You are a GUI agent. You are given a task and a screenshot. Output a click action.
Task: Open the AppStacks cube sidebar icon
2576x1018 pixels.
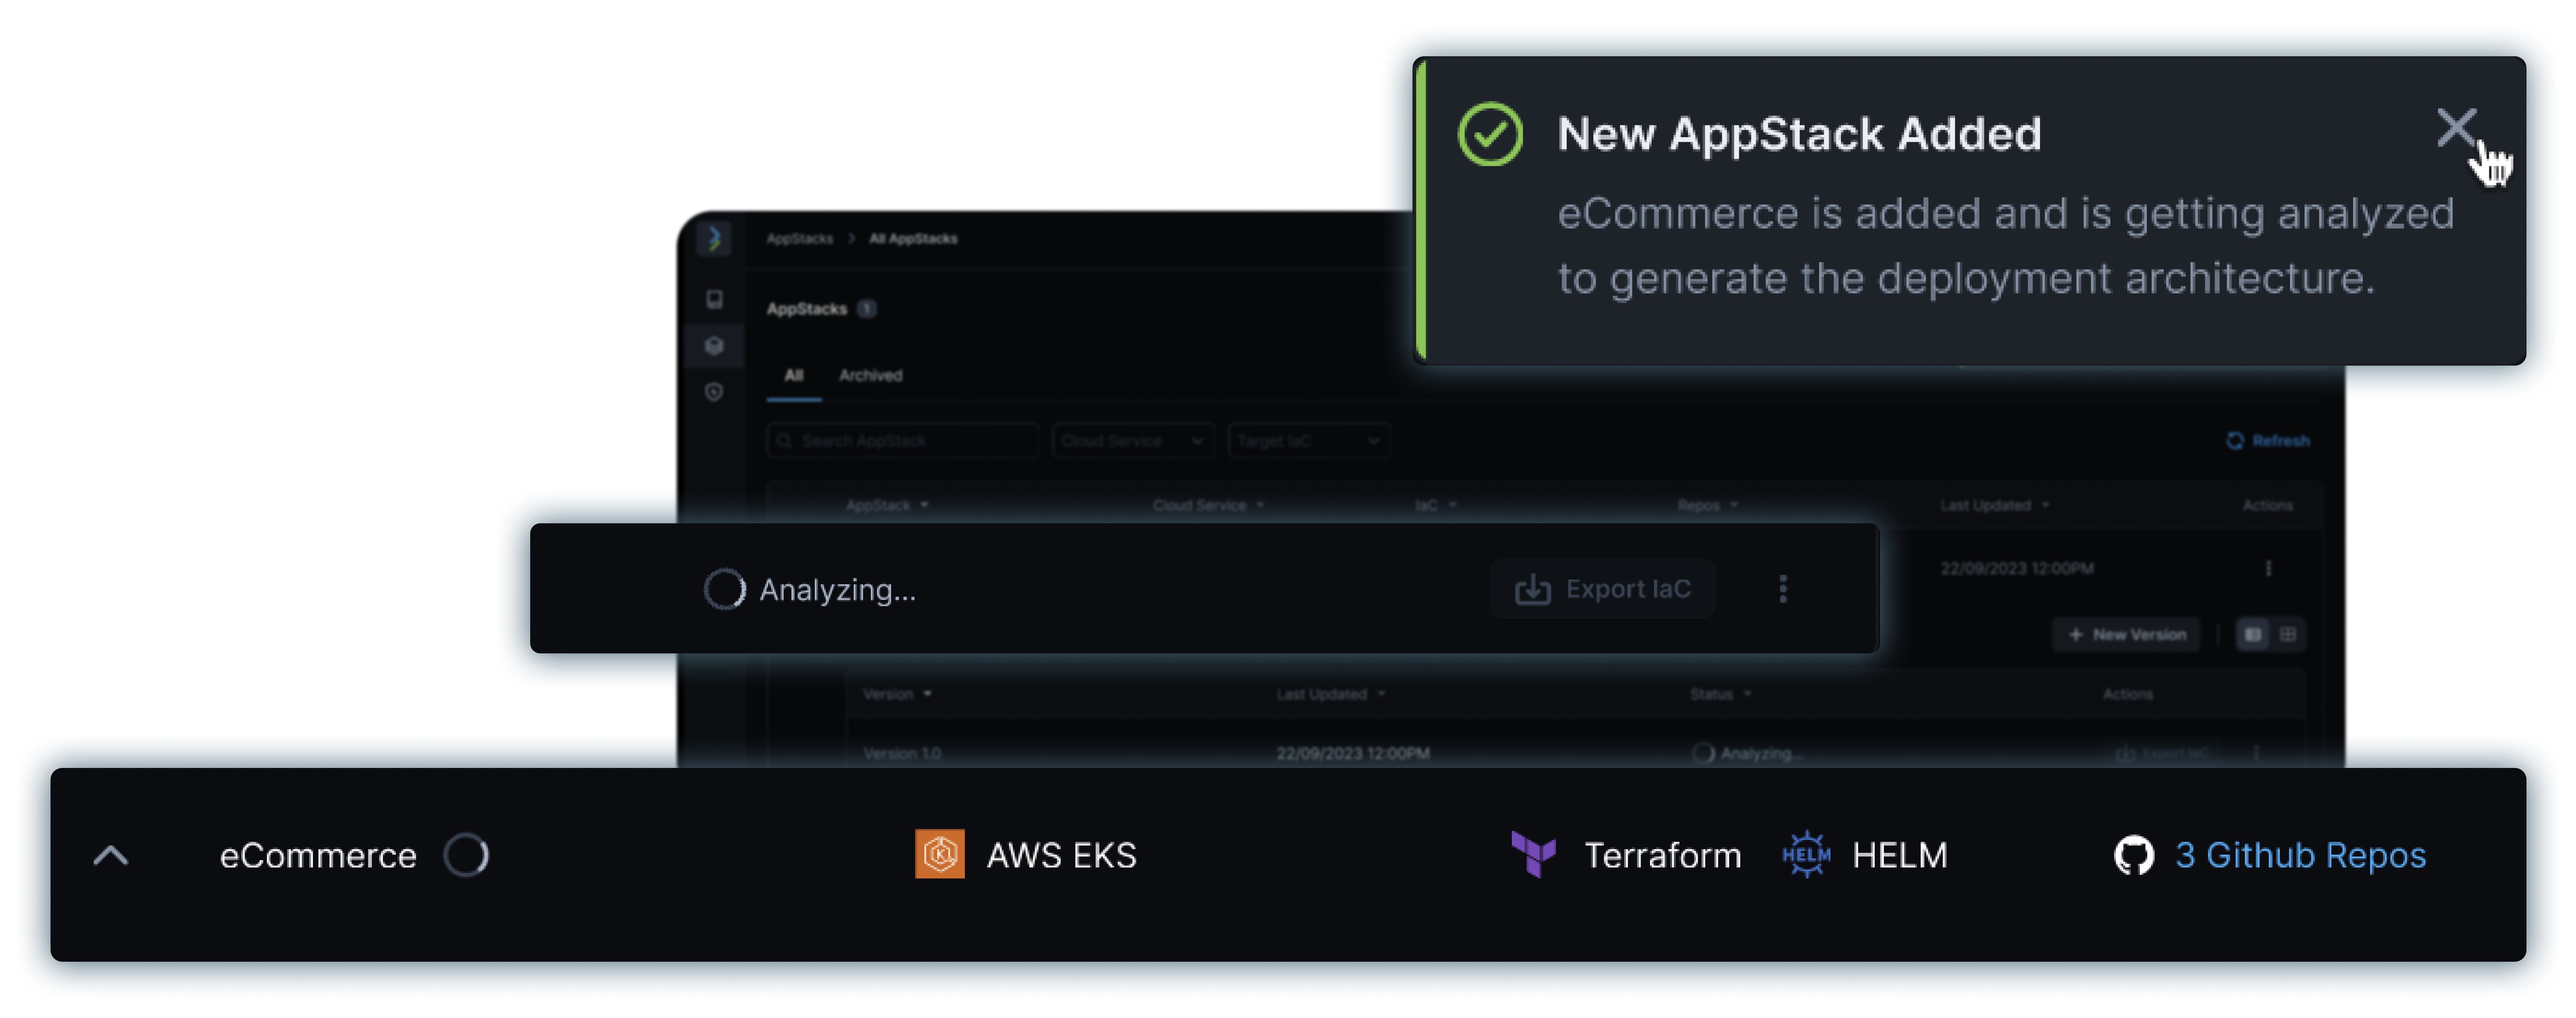(714, 346)
